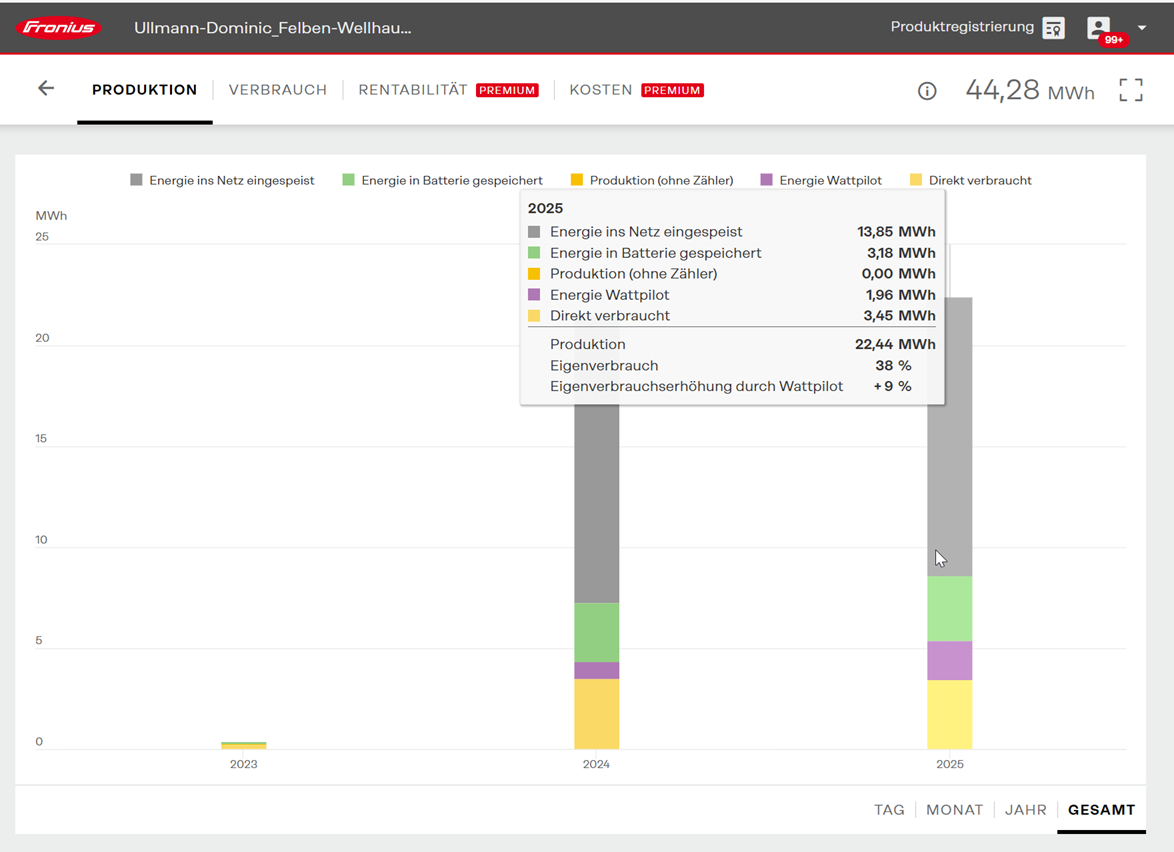Toggle the Direkt verbraucht legend entry
1174x852 pixels.
pos(970,181)
